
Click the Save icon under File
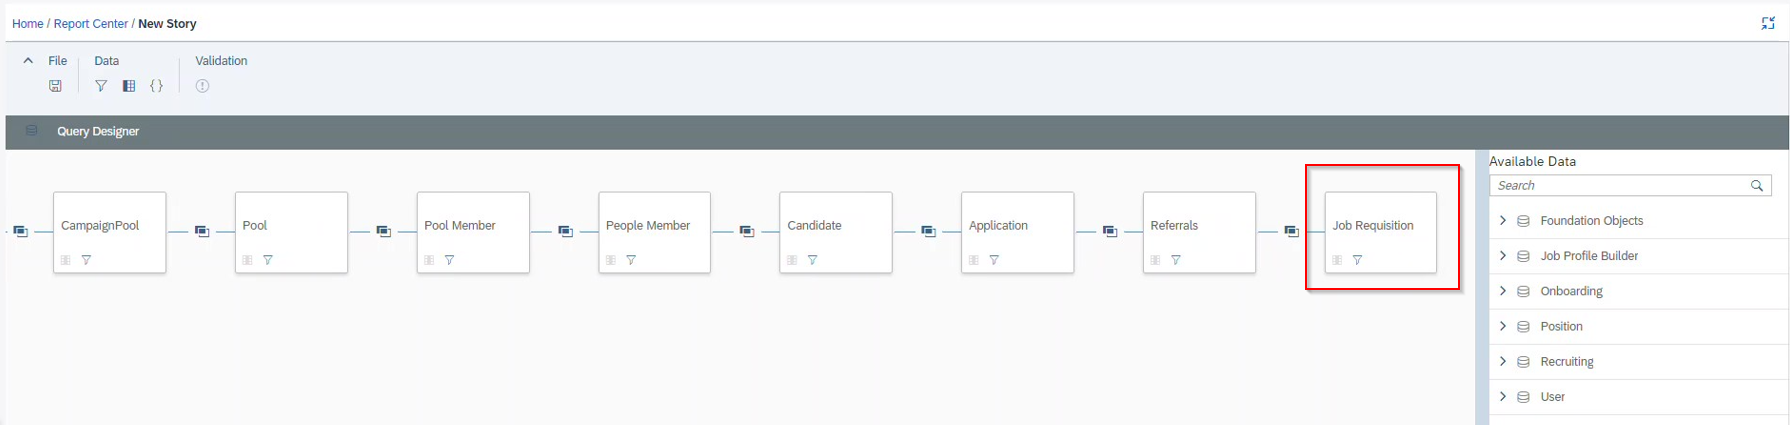pos(55,86)
